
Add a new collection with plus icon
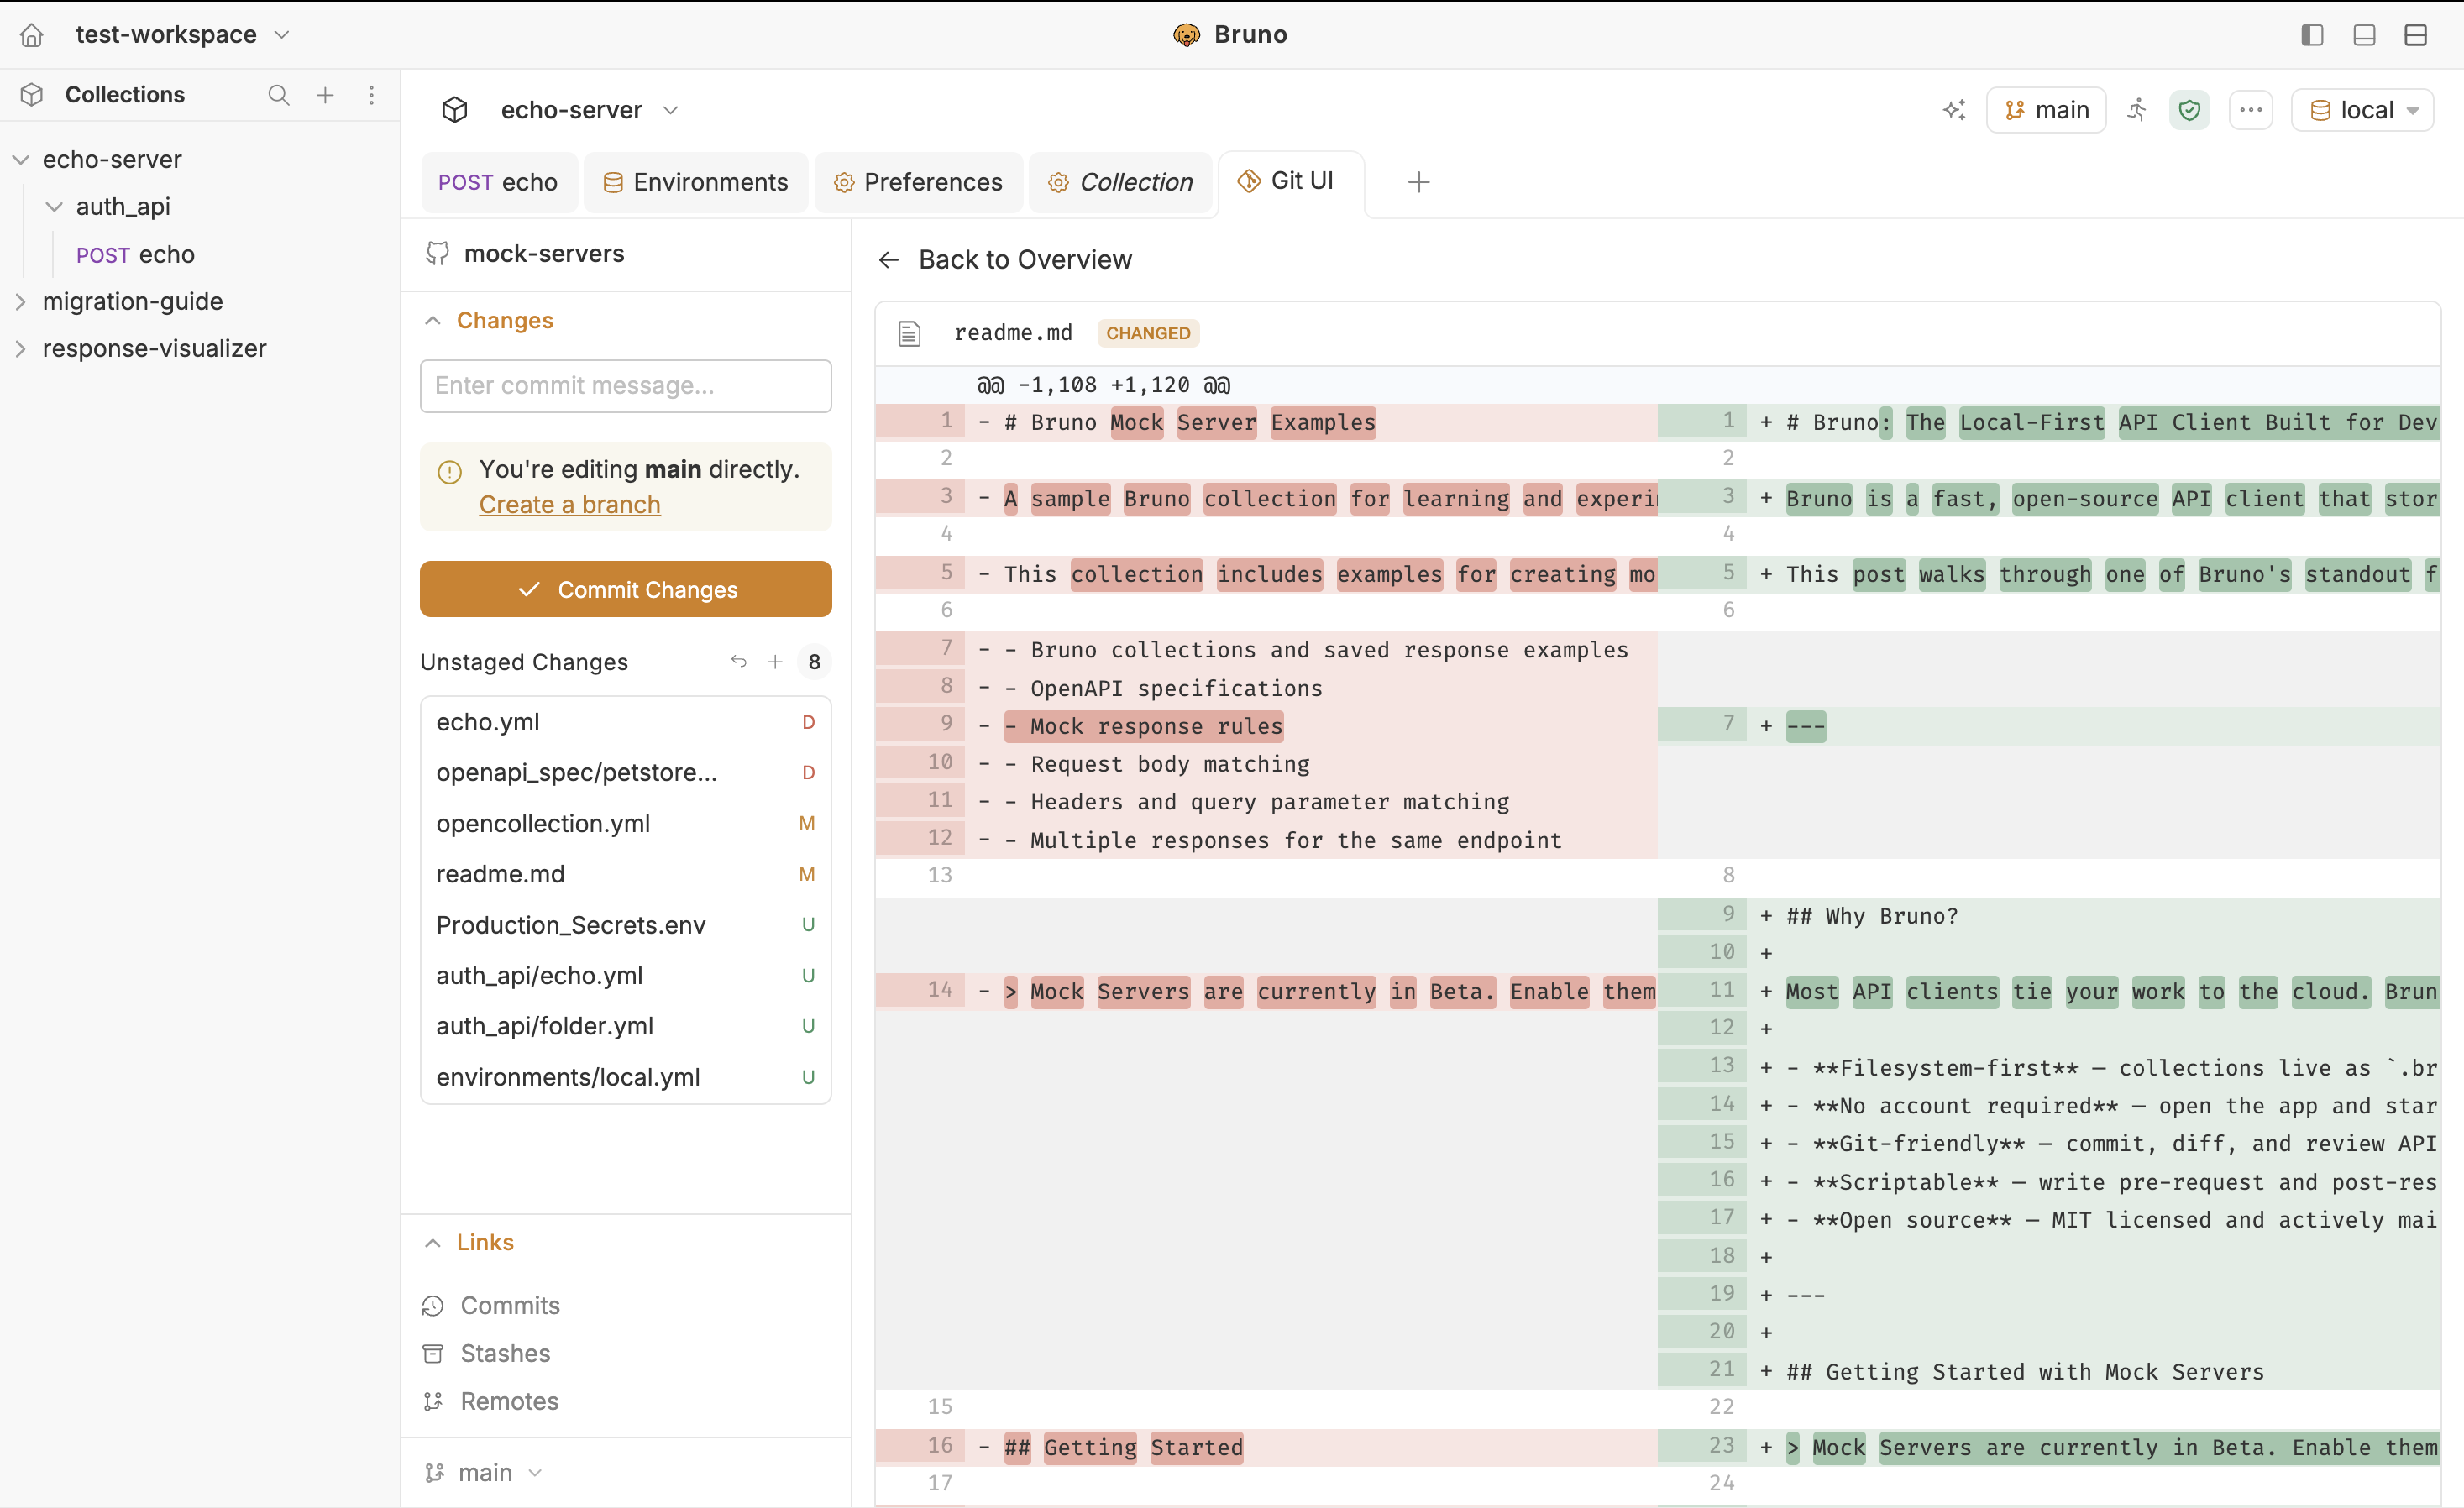coord(325,95)
